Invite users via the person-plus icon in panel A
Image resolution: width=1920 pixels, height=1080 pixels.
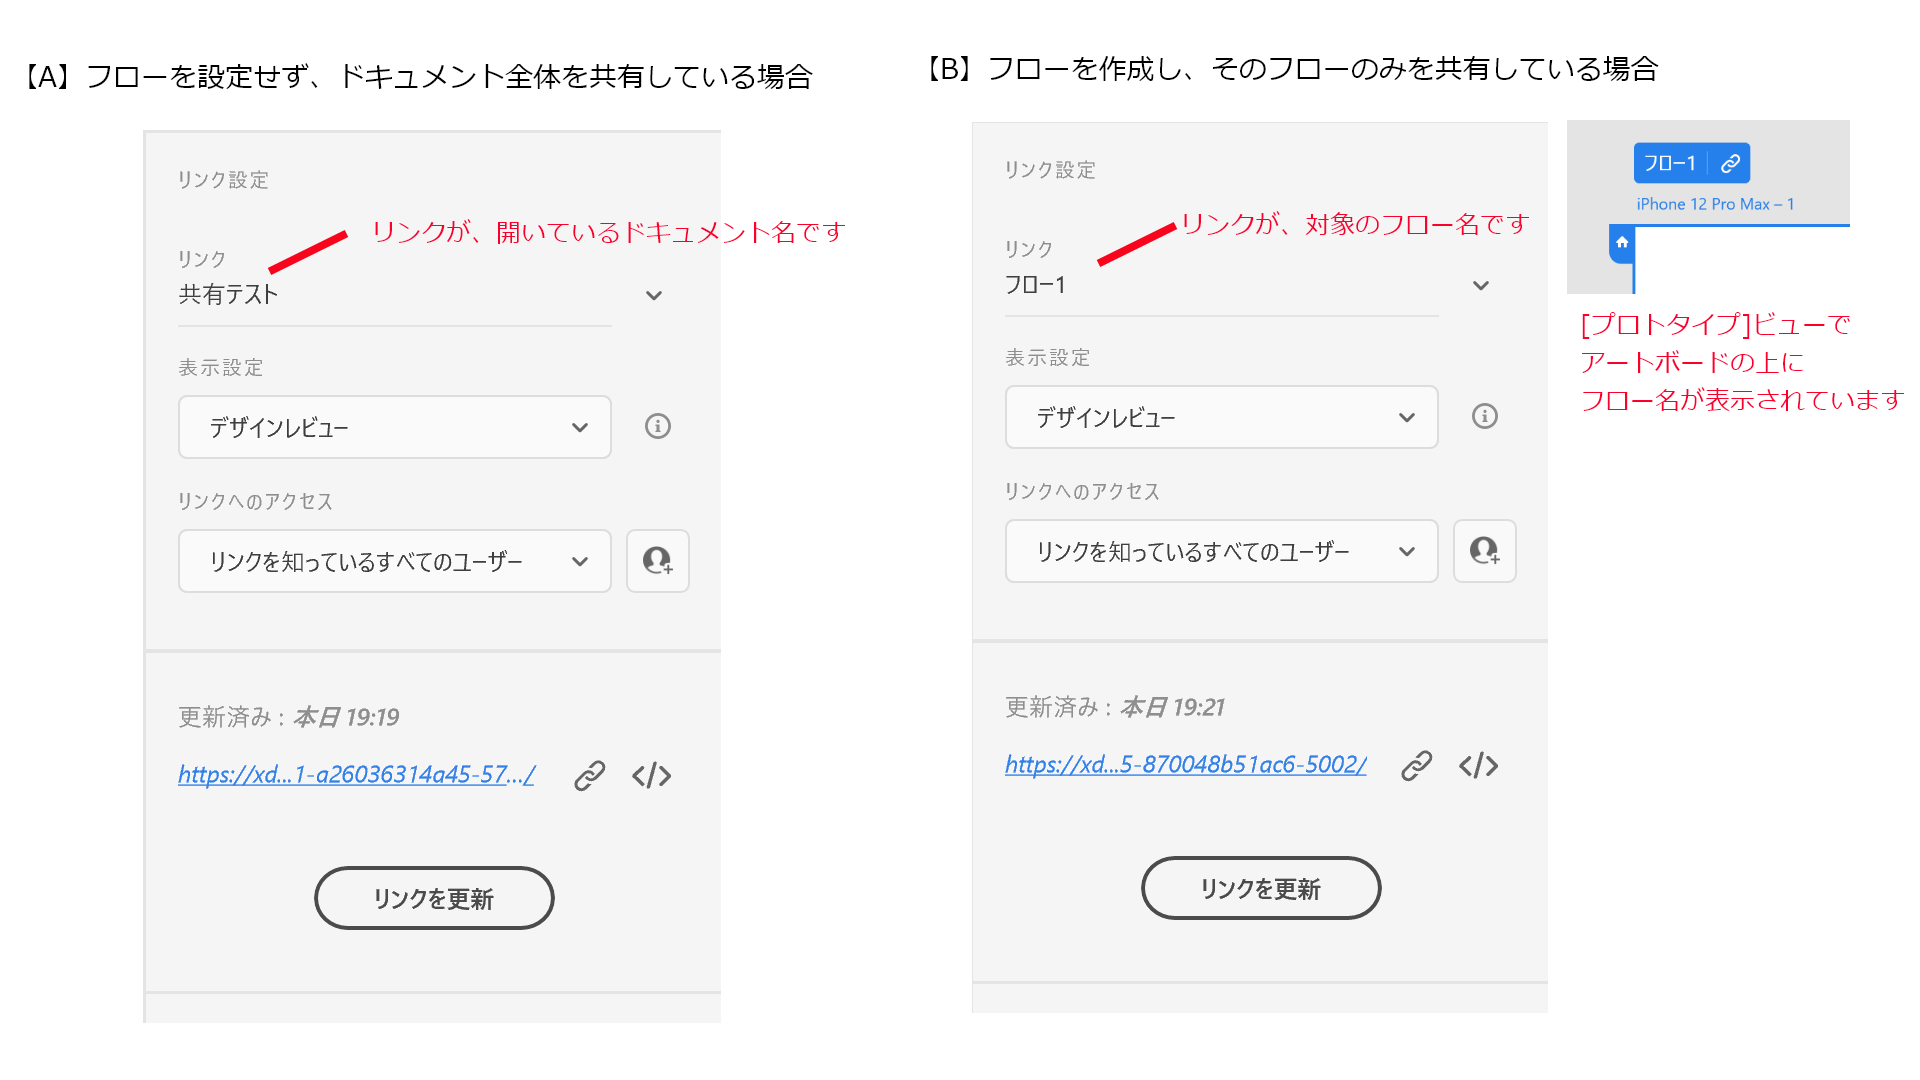click(657, 561)
